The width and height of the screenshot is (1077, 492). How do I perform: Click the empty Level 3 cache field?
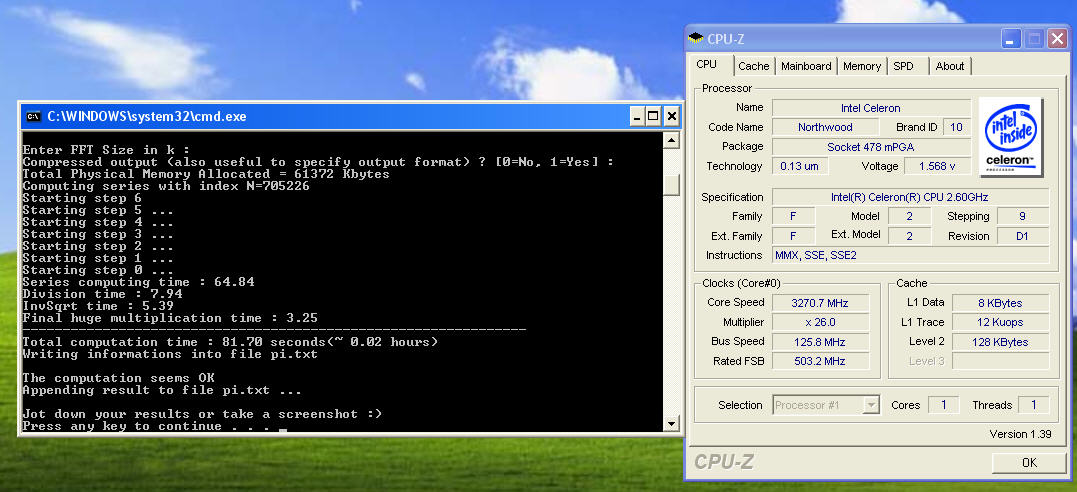(1000, 361)
